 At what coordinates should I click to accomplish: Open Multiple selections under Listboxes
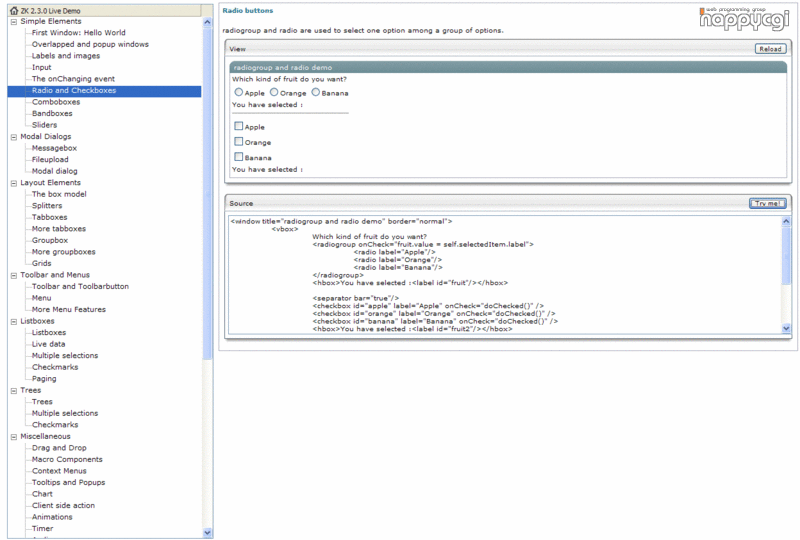click(x=65, y=356)
